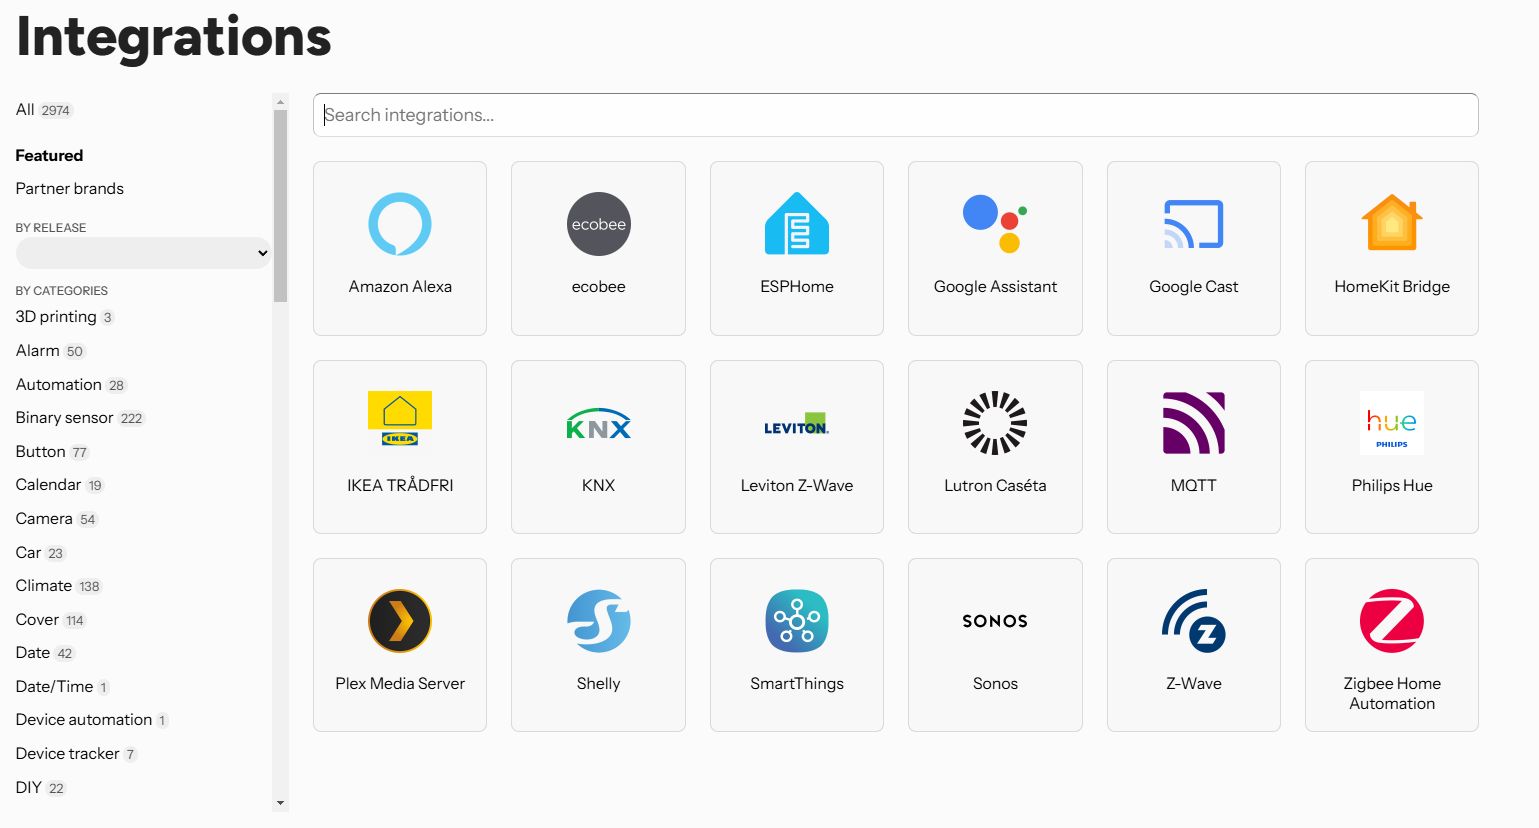Click the Philips Hue logo
The width and height of the screenshot is (1539, 828).
[x=1392, y=423]
